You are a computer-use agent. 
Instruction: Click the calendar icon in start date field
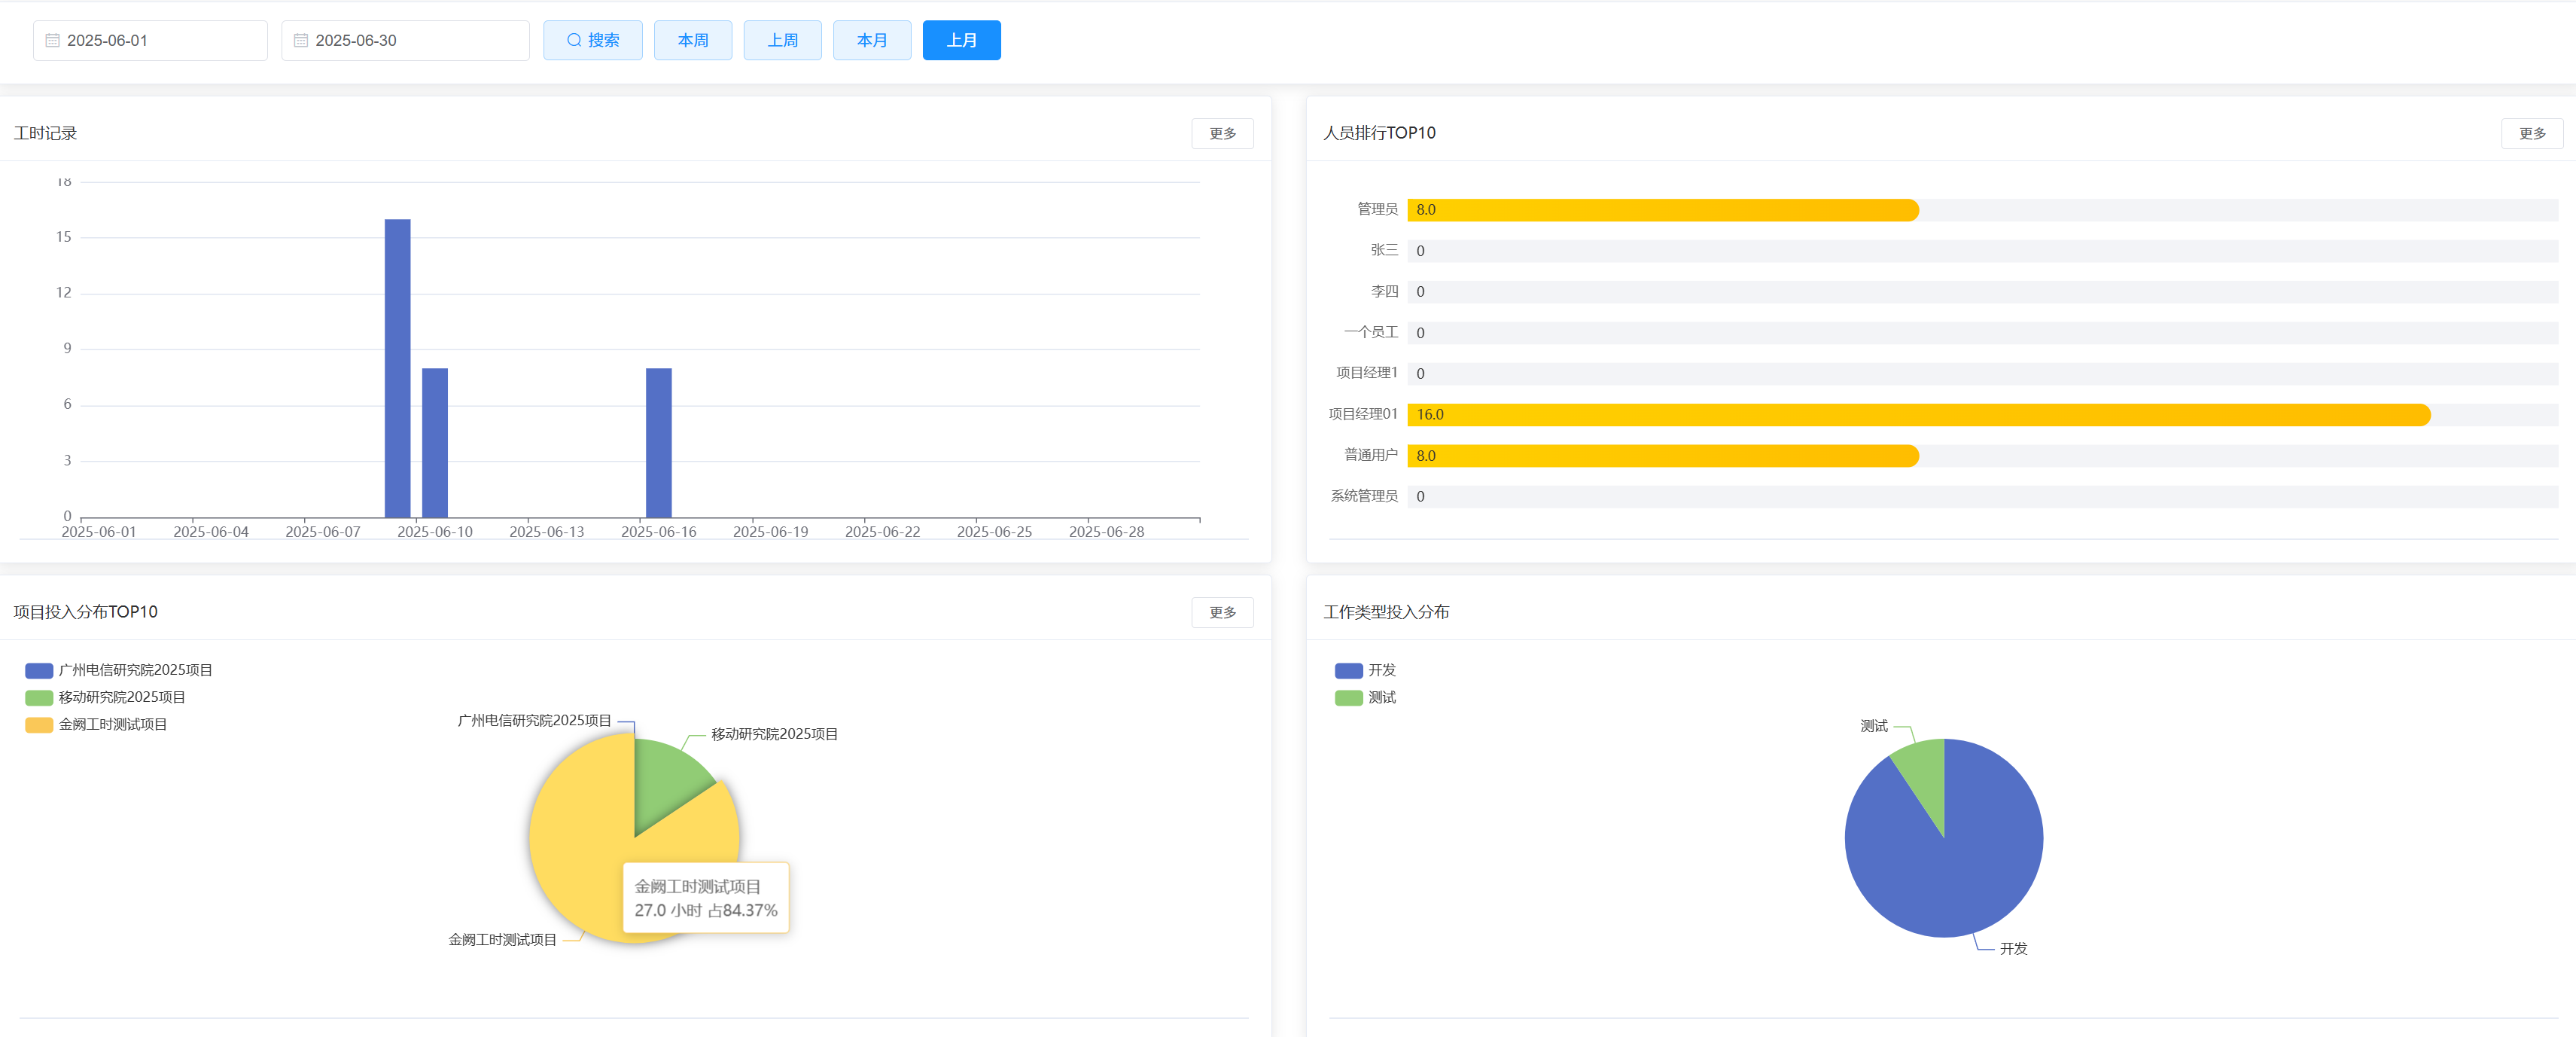tap(52, 41)
